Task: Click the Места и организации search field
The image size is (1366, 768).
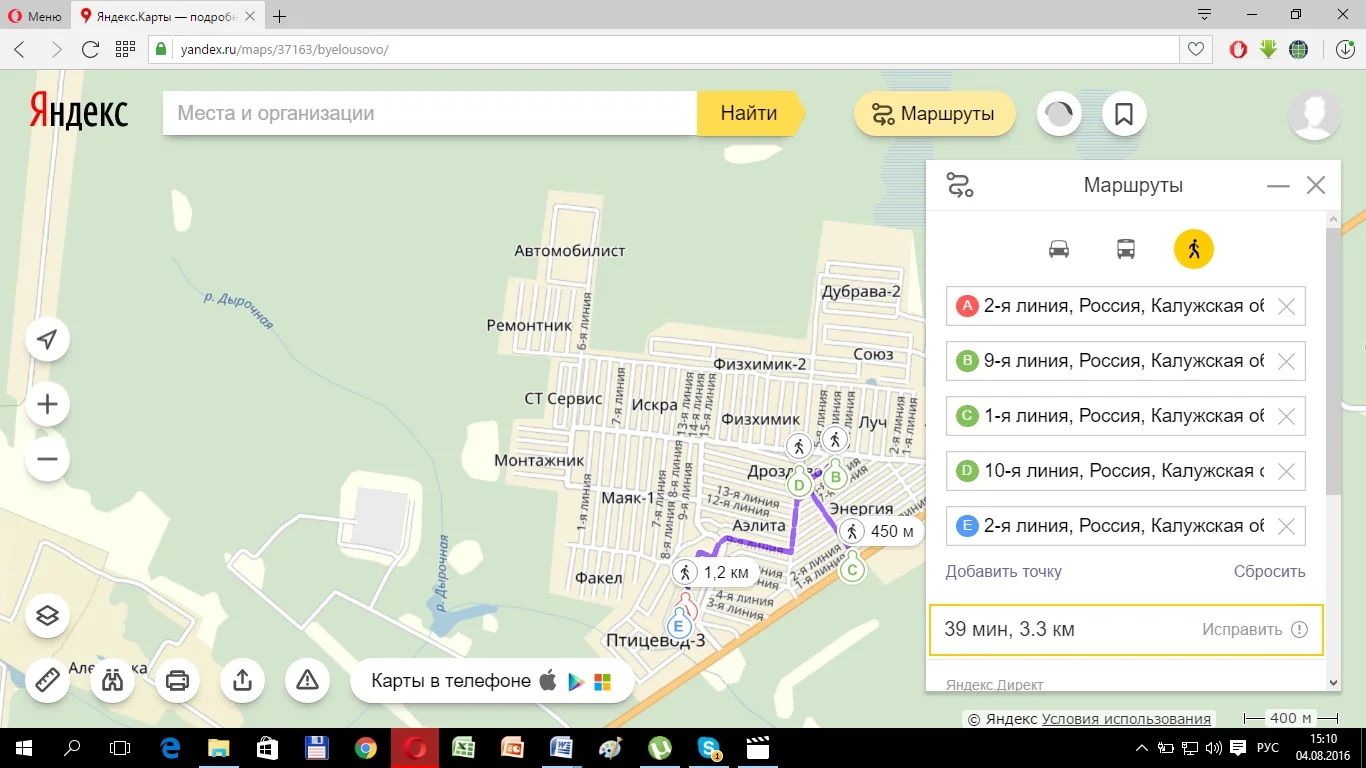Action: pos(430,113)
